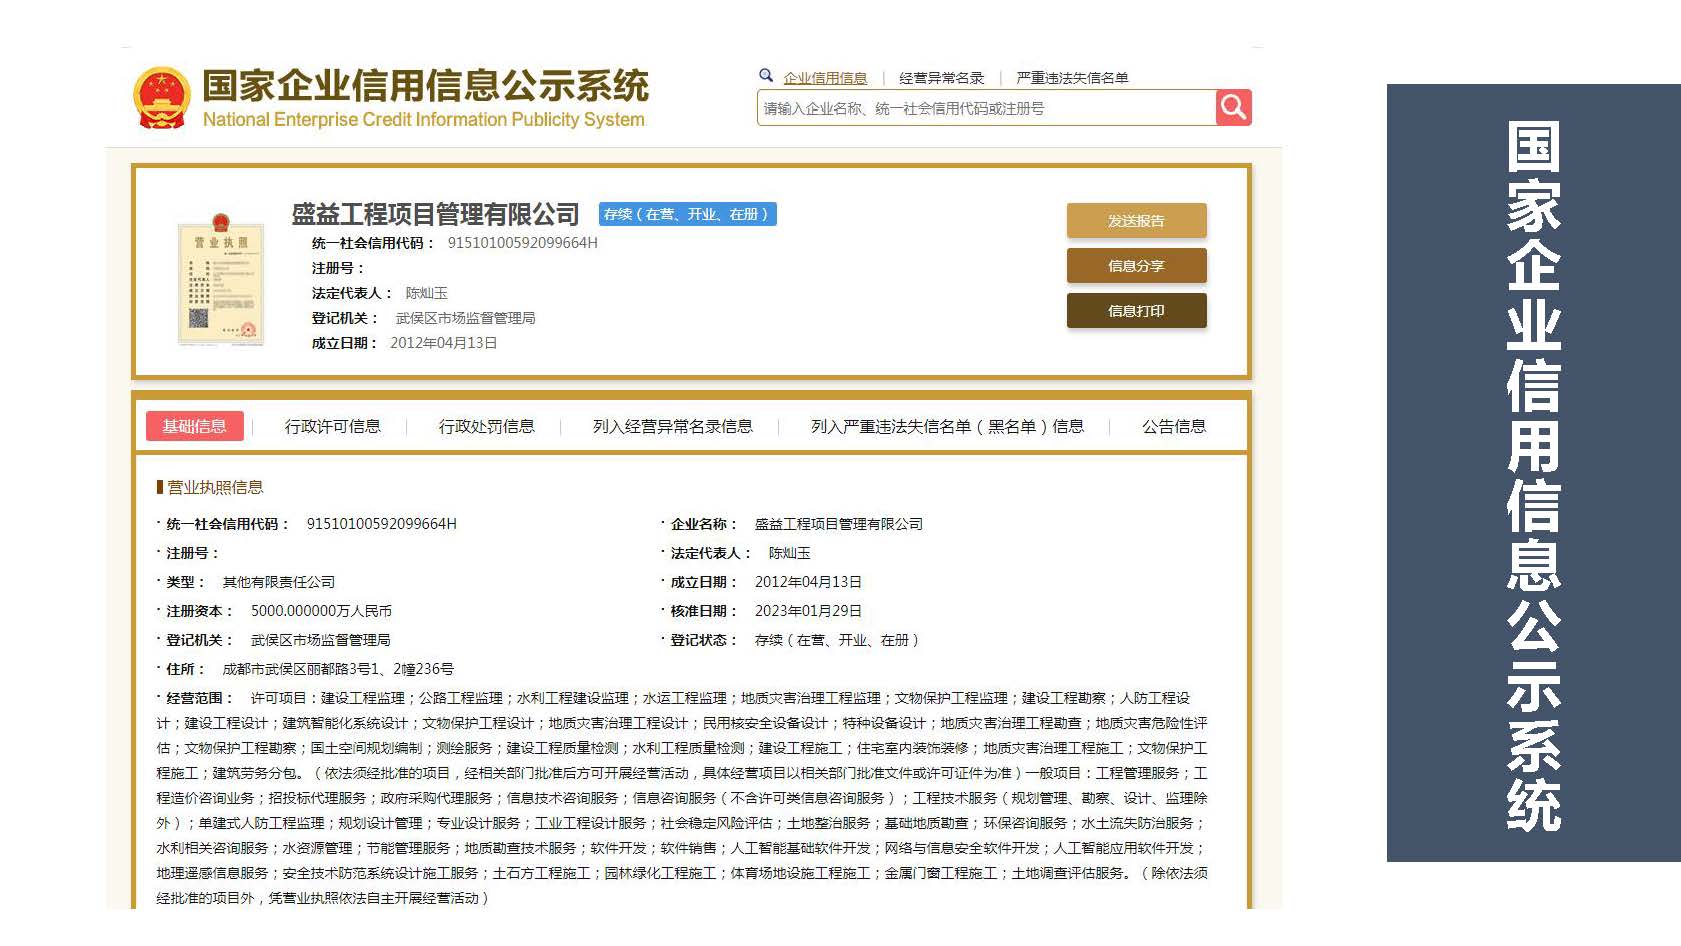Click credit code value in license info
Image resolution: width=1681 pixels, height=946 pixels.
pos(382,524)
